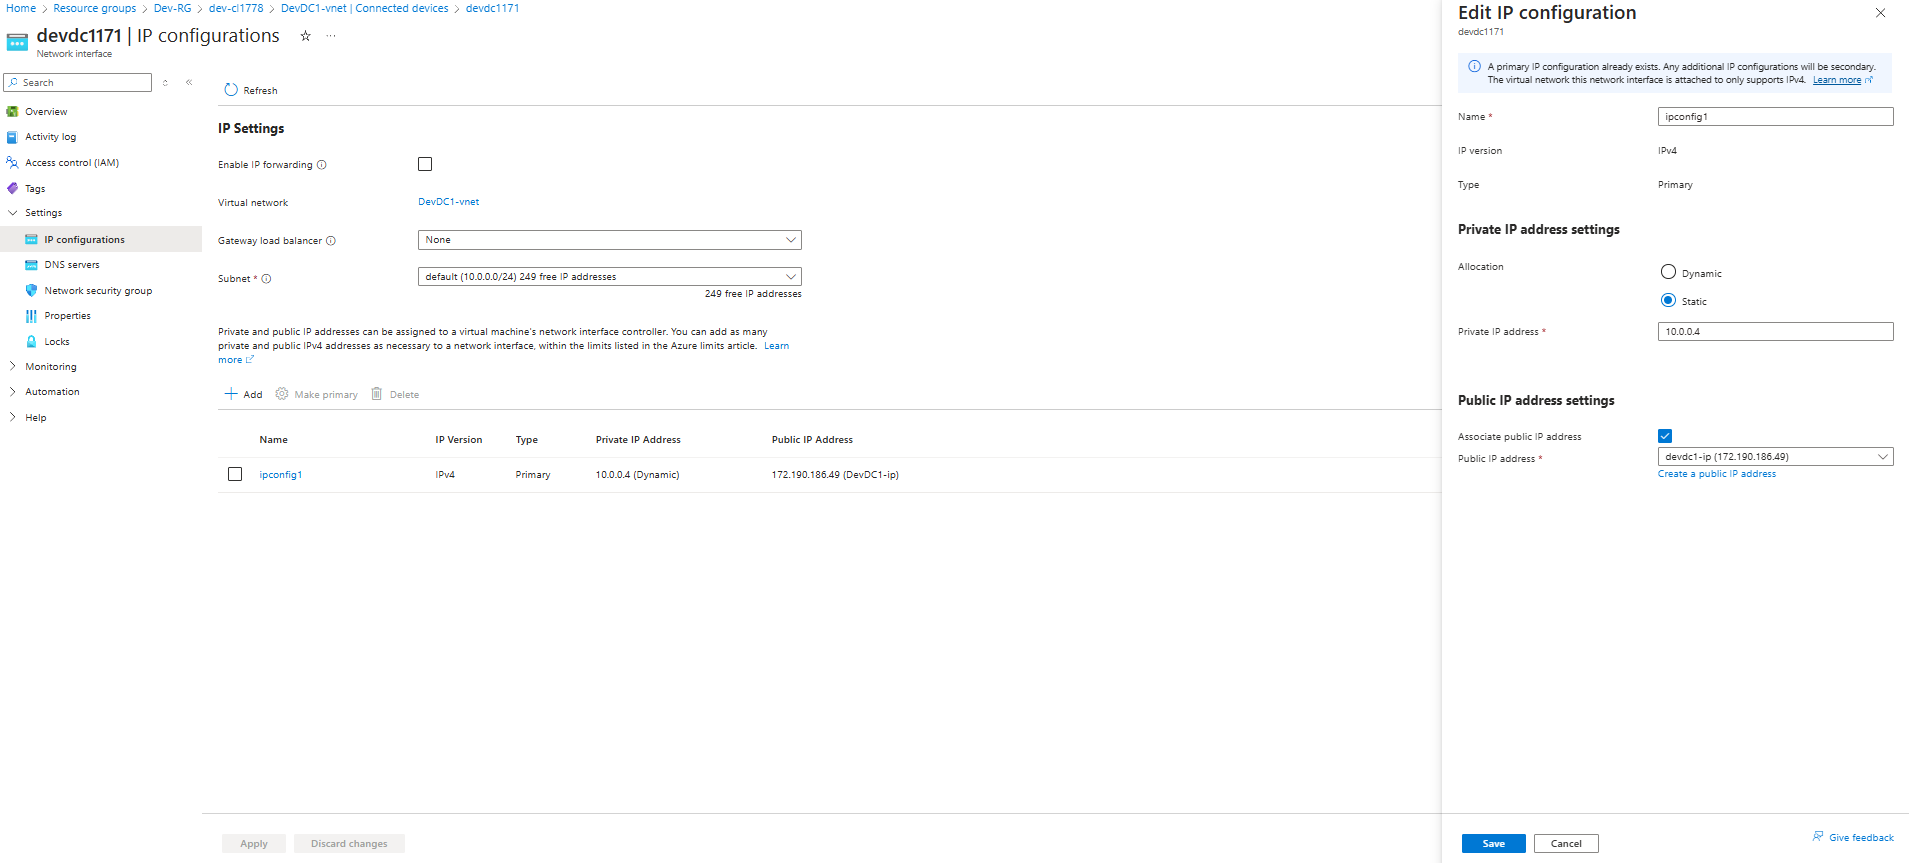Sort table by Name column header
Image resolution: width=1909 pixels, height=863 pixels.
(273, 440)
